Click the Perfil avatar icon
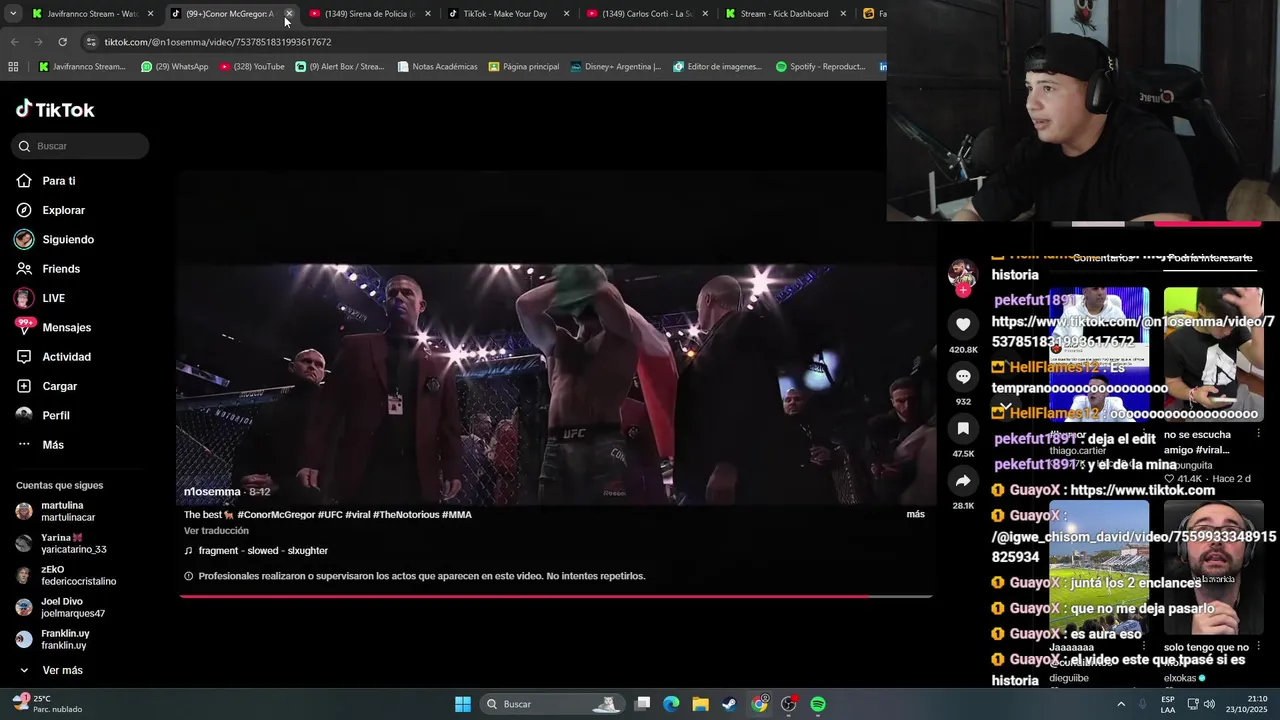Screen dimensions: 1280x720 [24, 415]
